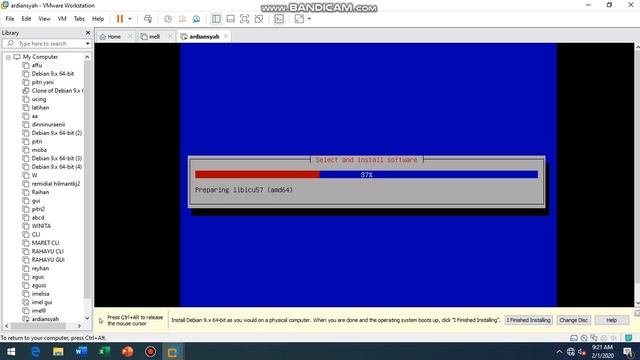The image size is (640, 360).
Task: Click the network adapter status icon
Action: (594, 338)
